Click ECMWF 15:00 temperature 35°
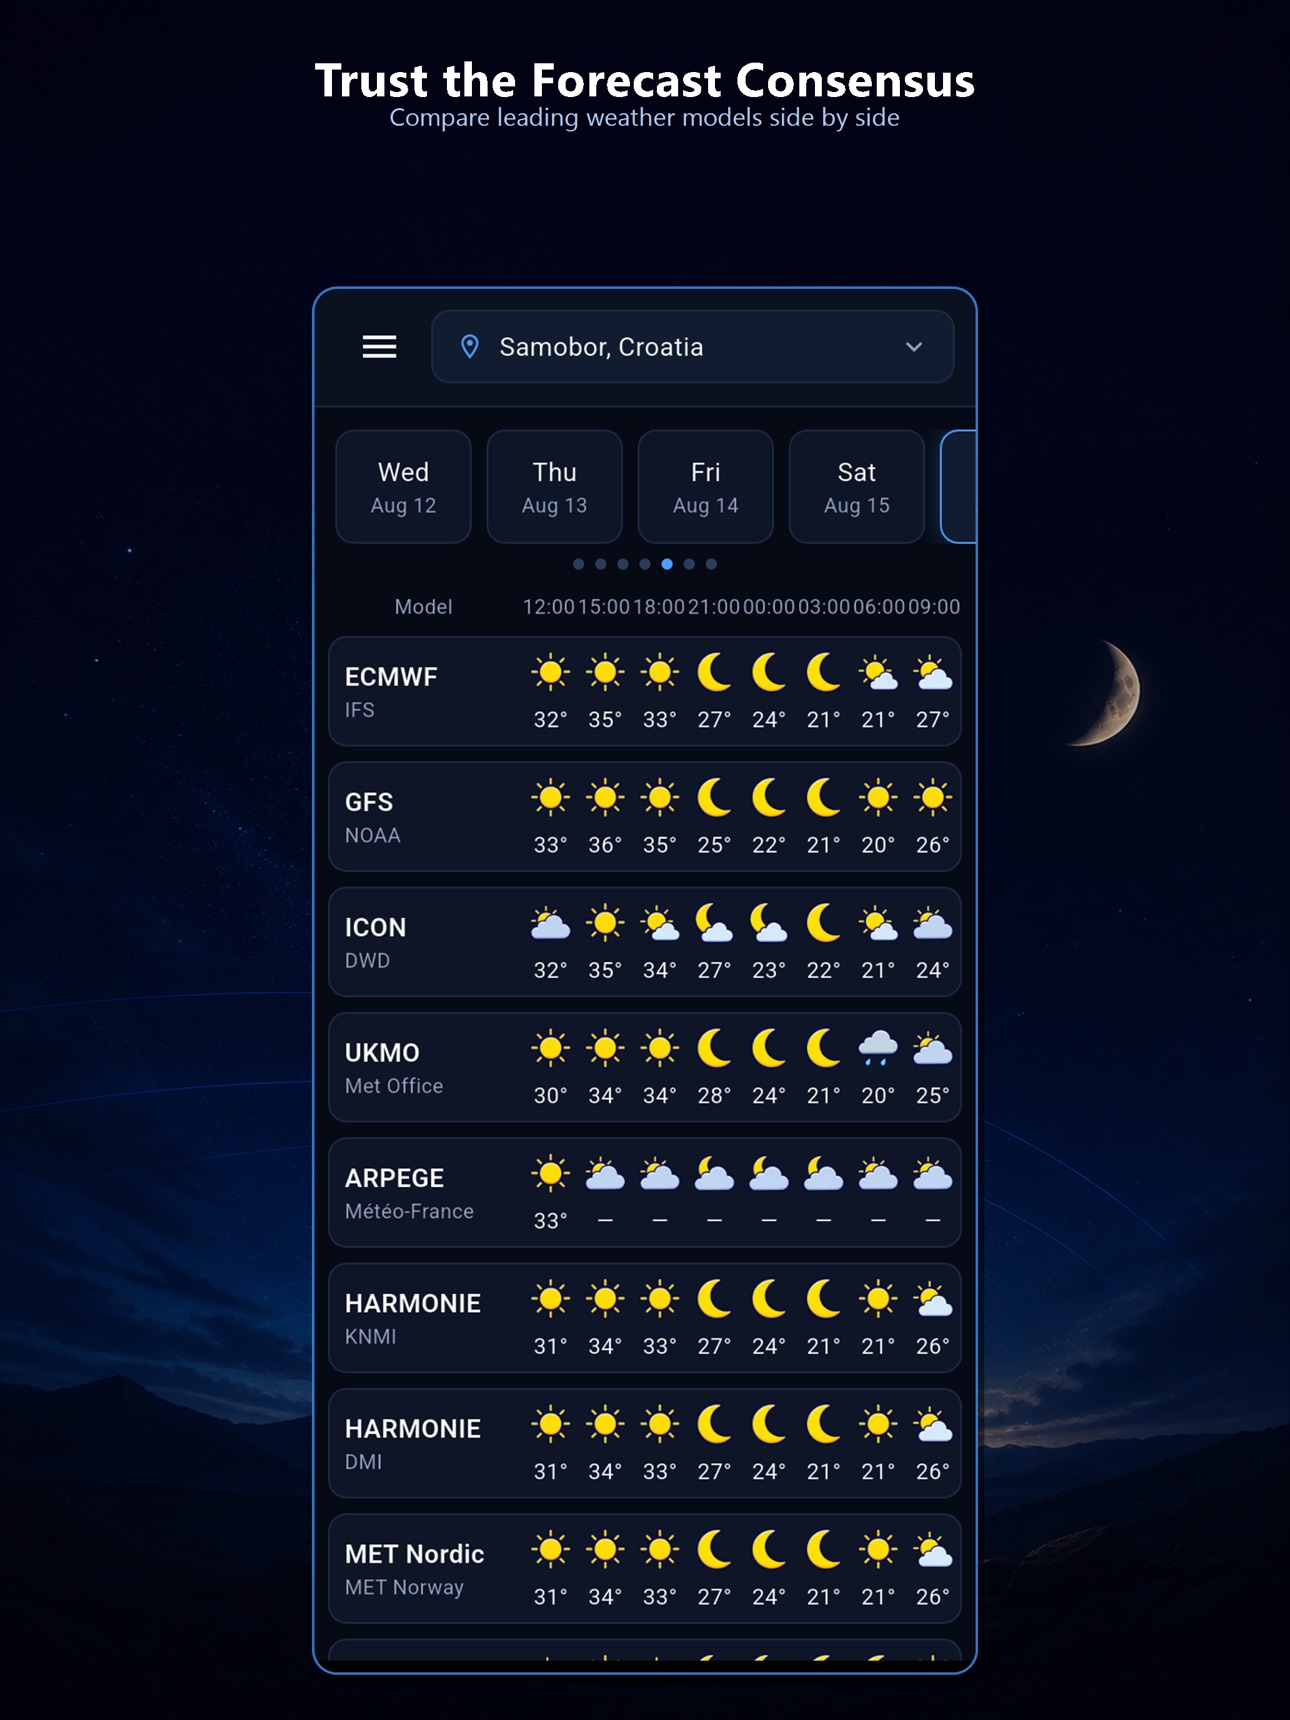 click(x=605, y=720)
